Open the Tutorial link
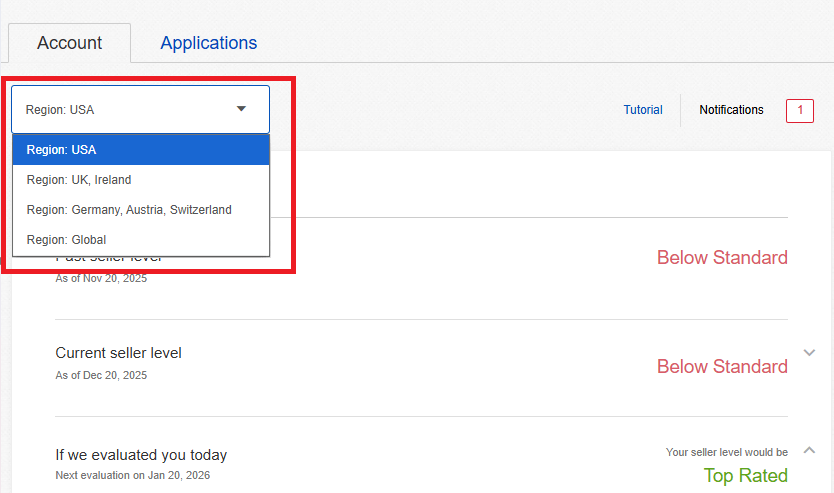Screen dimensions: 834x493 [x=643, y=110]
